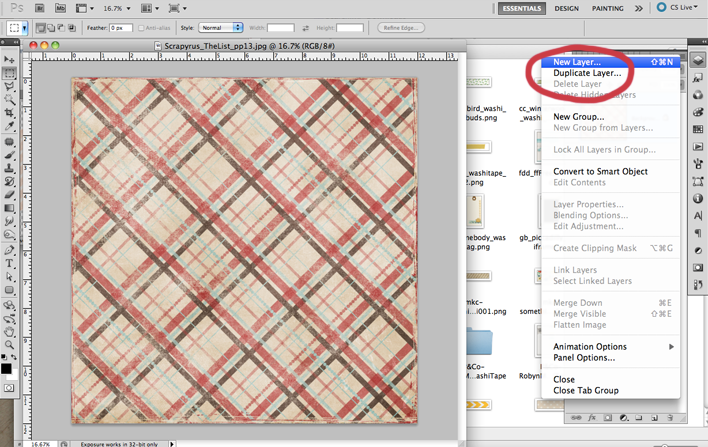Select the Spot Healing Brush tool
The image size is (708, 447).
click(9, 142)
